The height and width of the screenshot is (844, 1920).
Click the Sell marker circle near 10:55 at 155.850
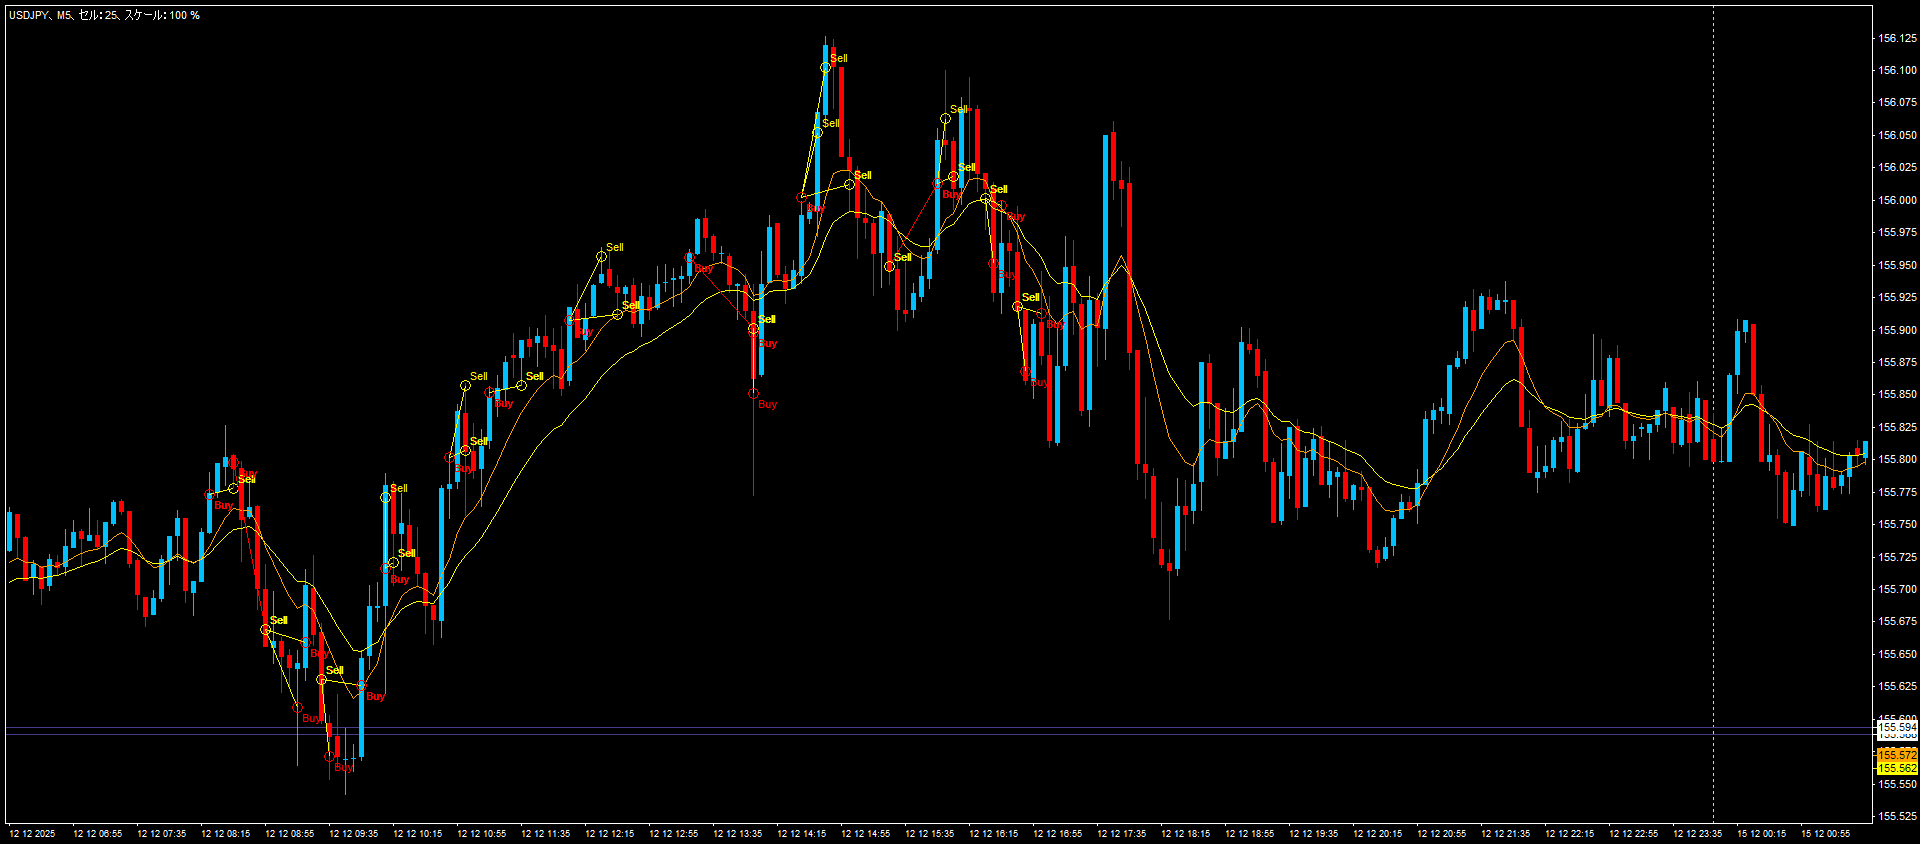tap(466, 385)
